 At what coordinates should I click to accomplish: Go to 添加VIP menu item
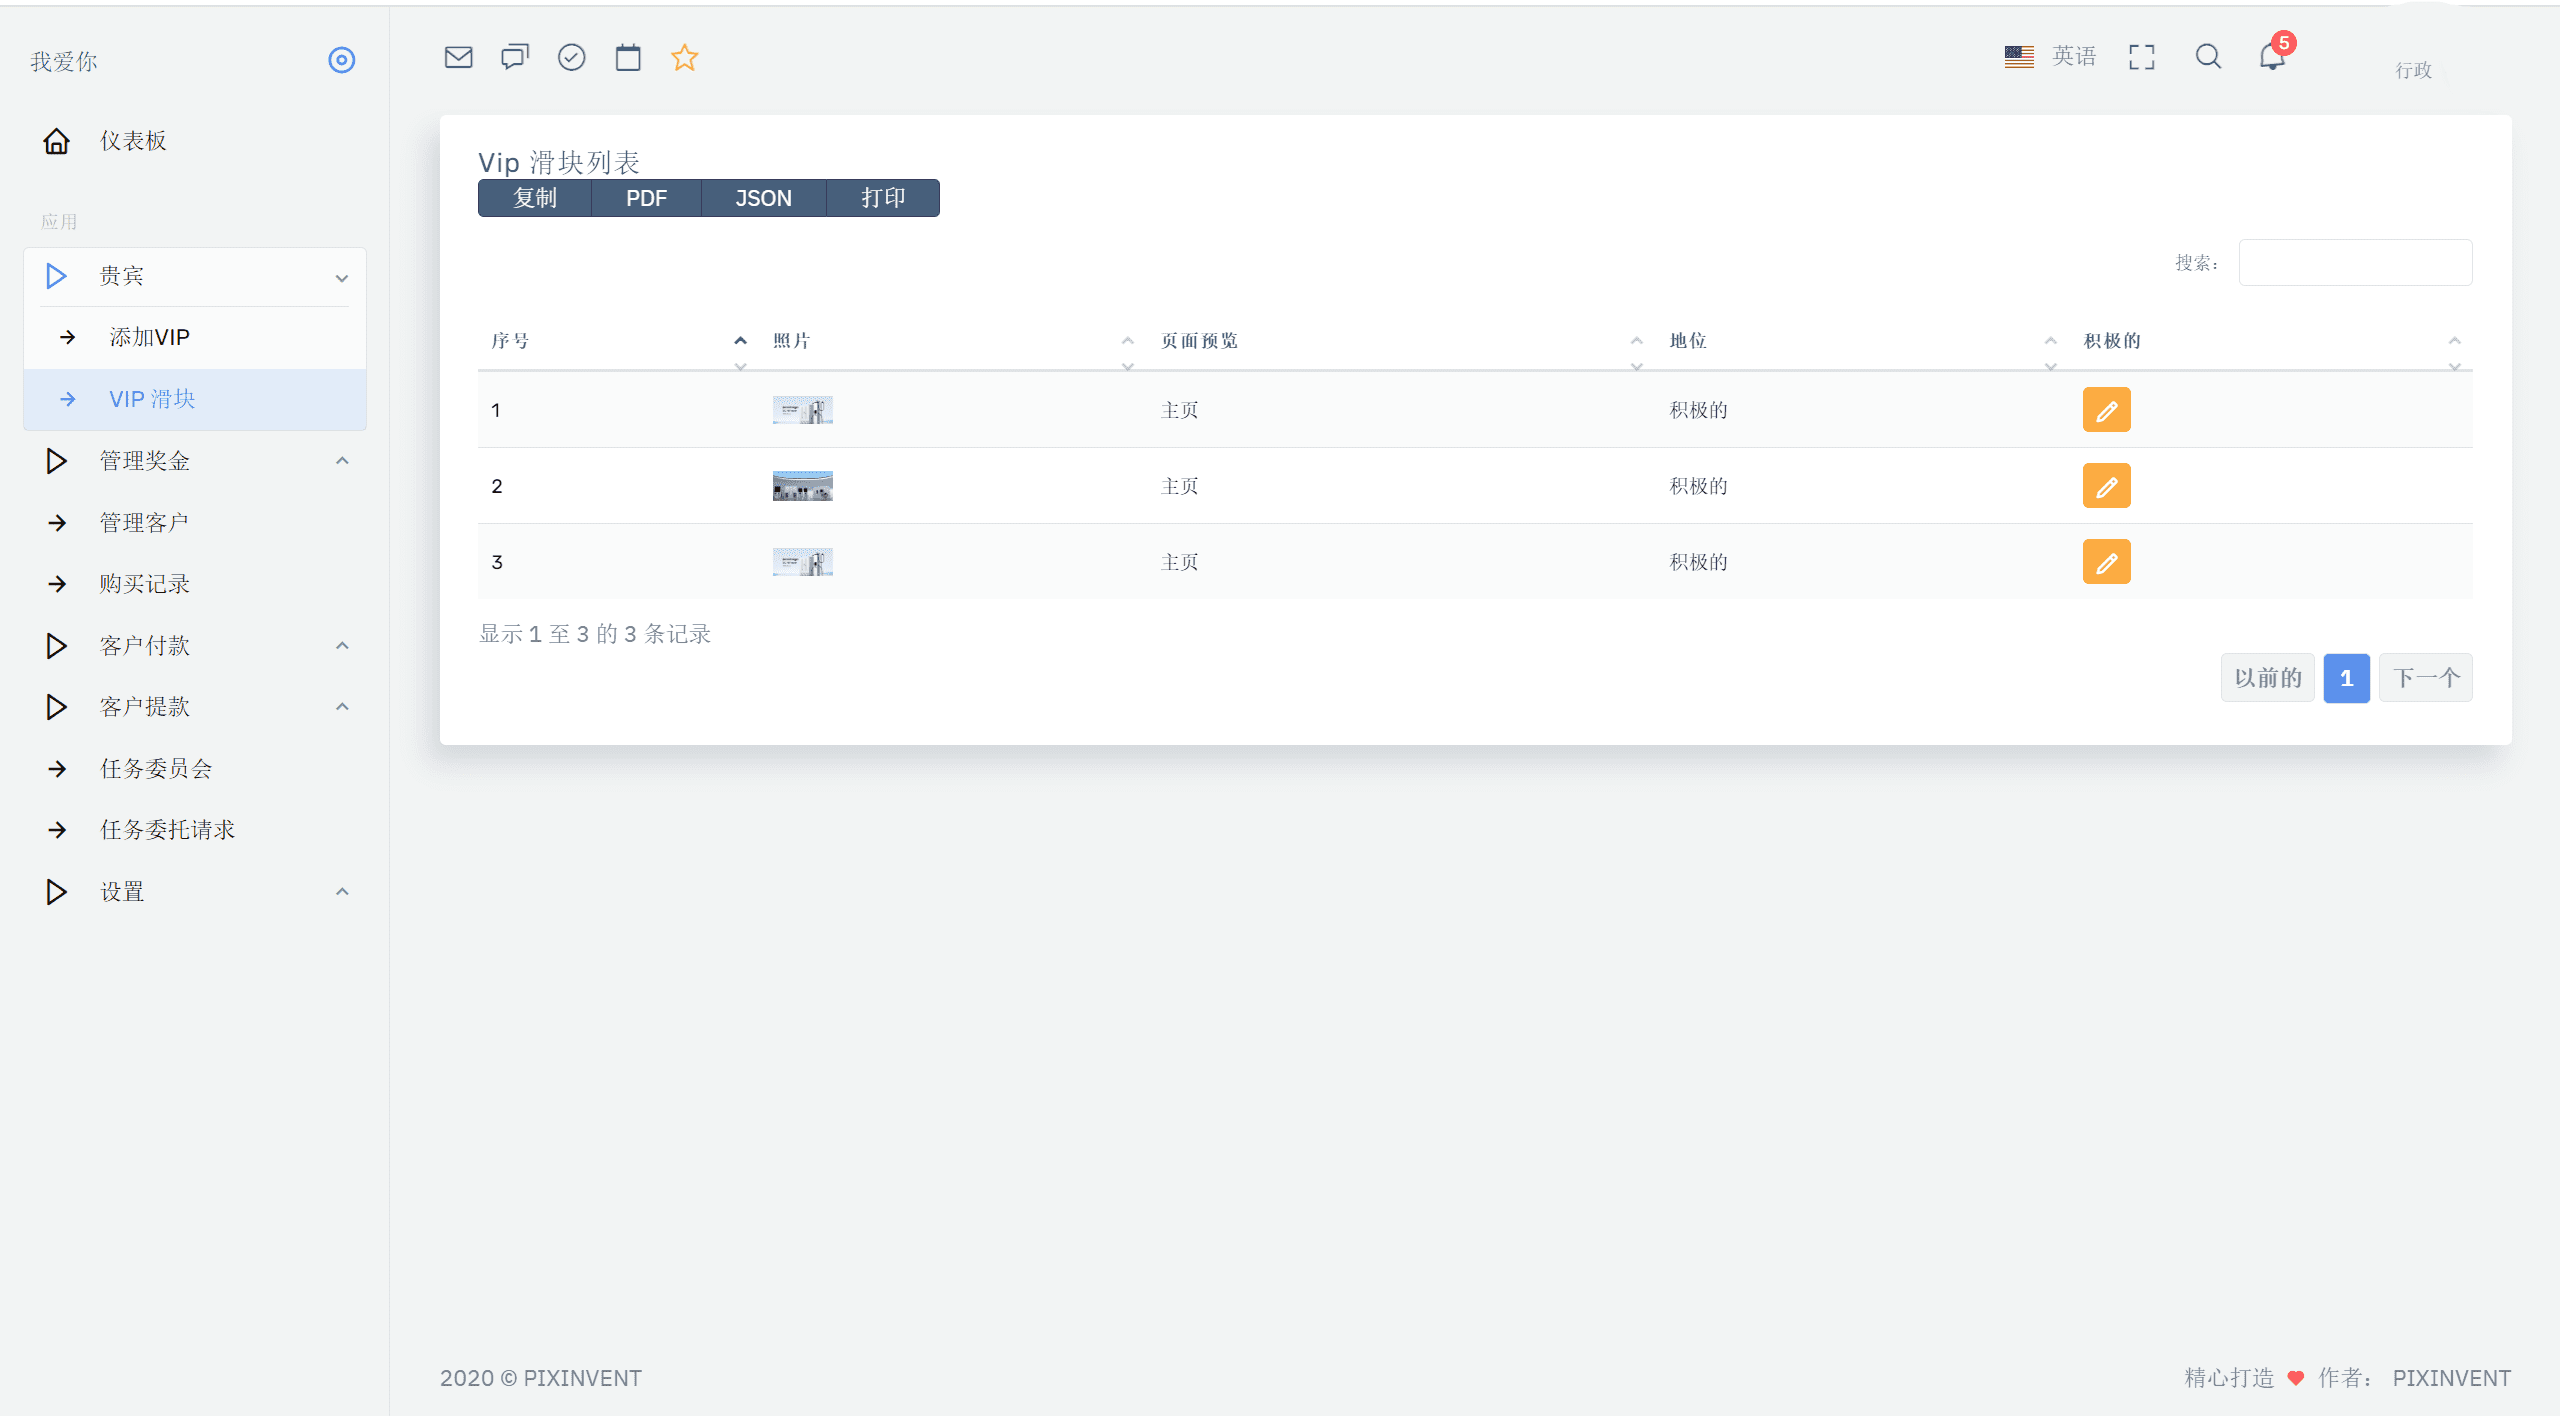(150, 338)
